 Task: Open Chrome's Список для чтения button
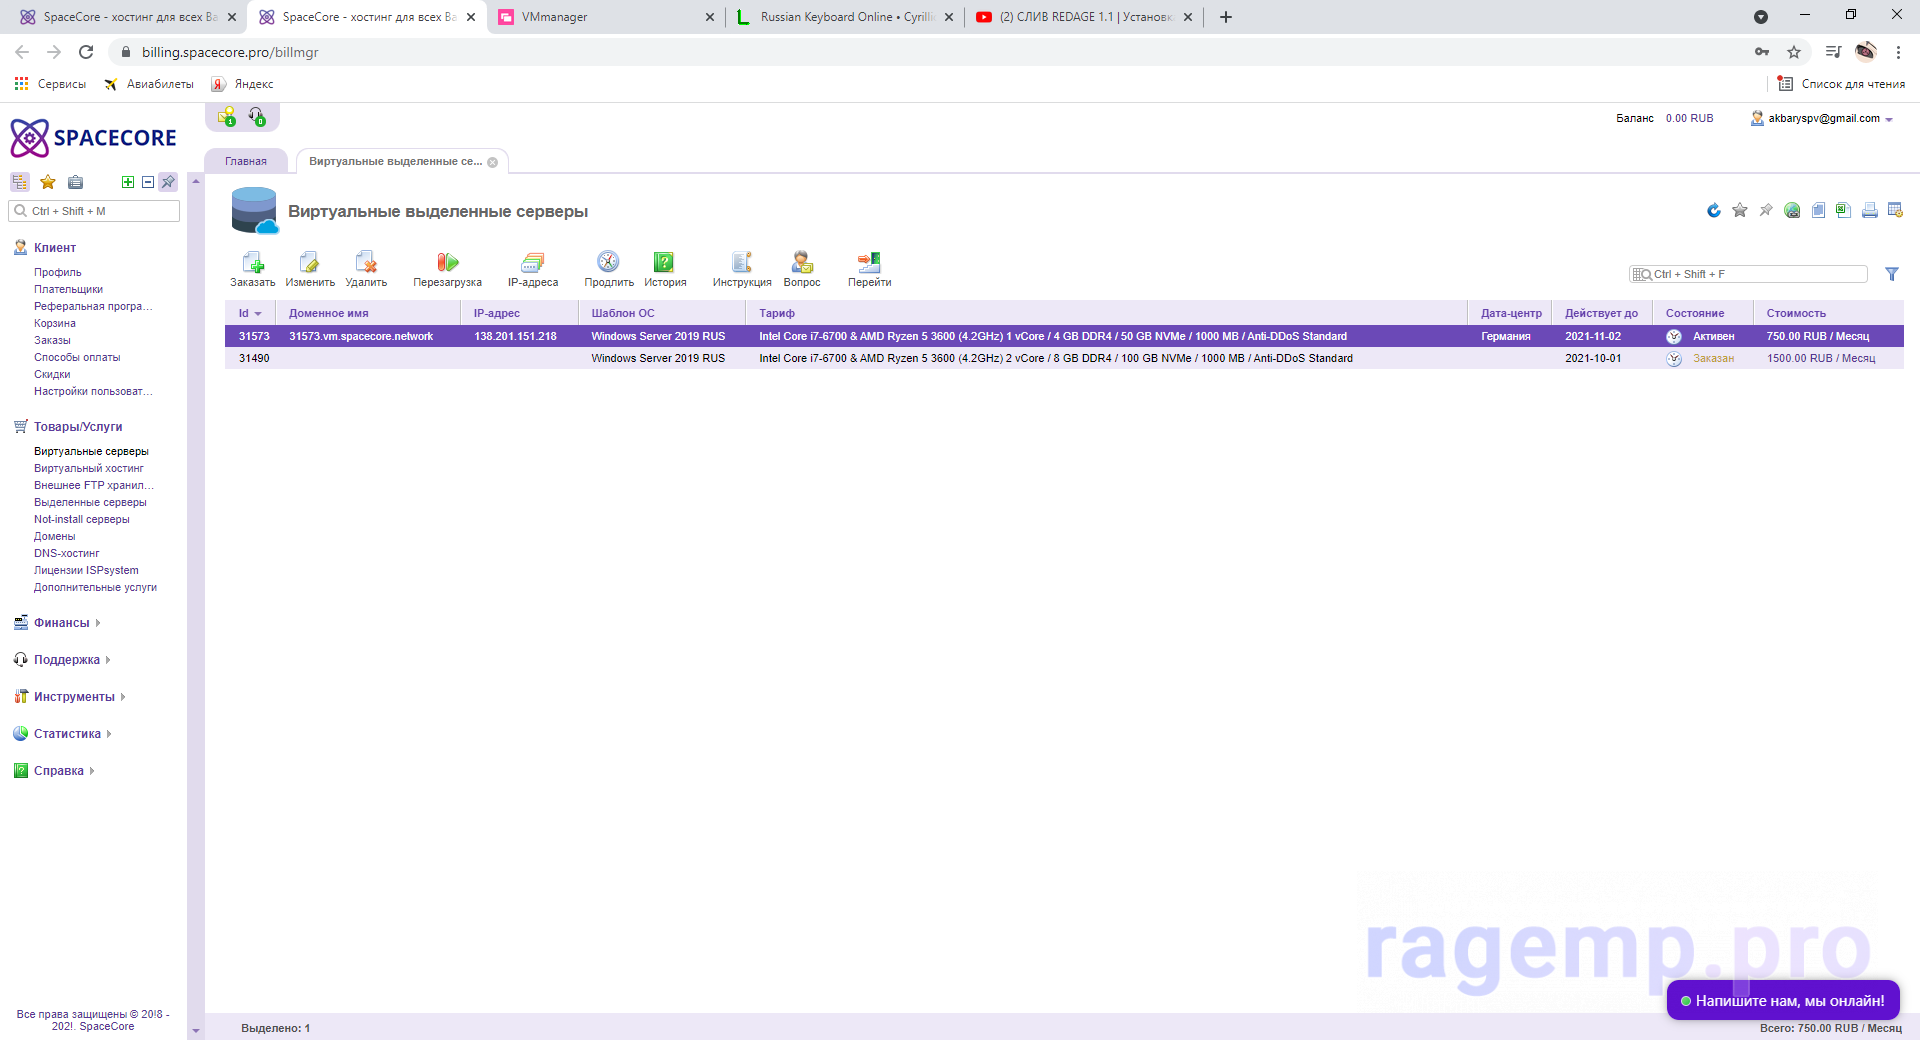click(x=1841, y=84)
